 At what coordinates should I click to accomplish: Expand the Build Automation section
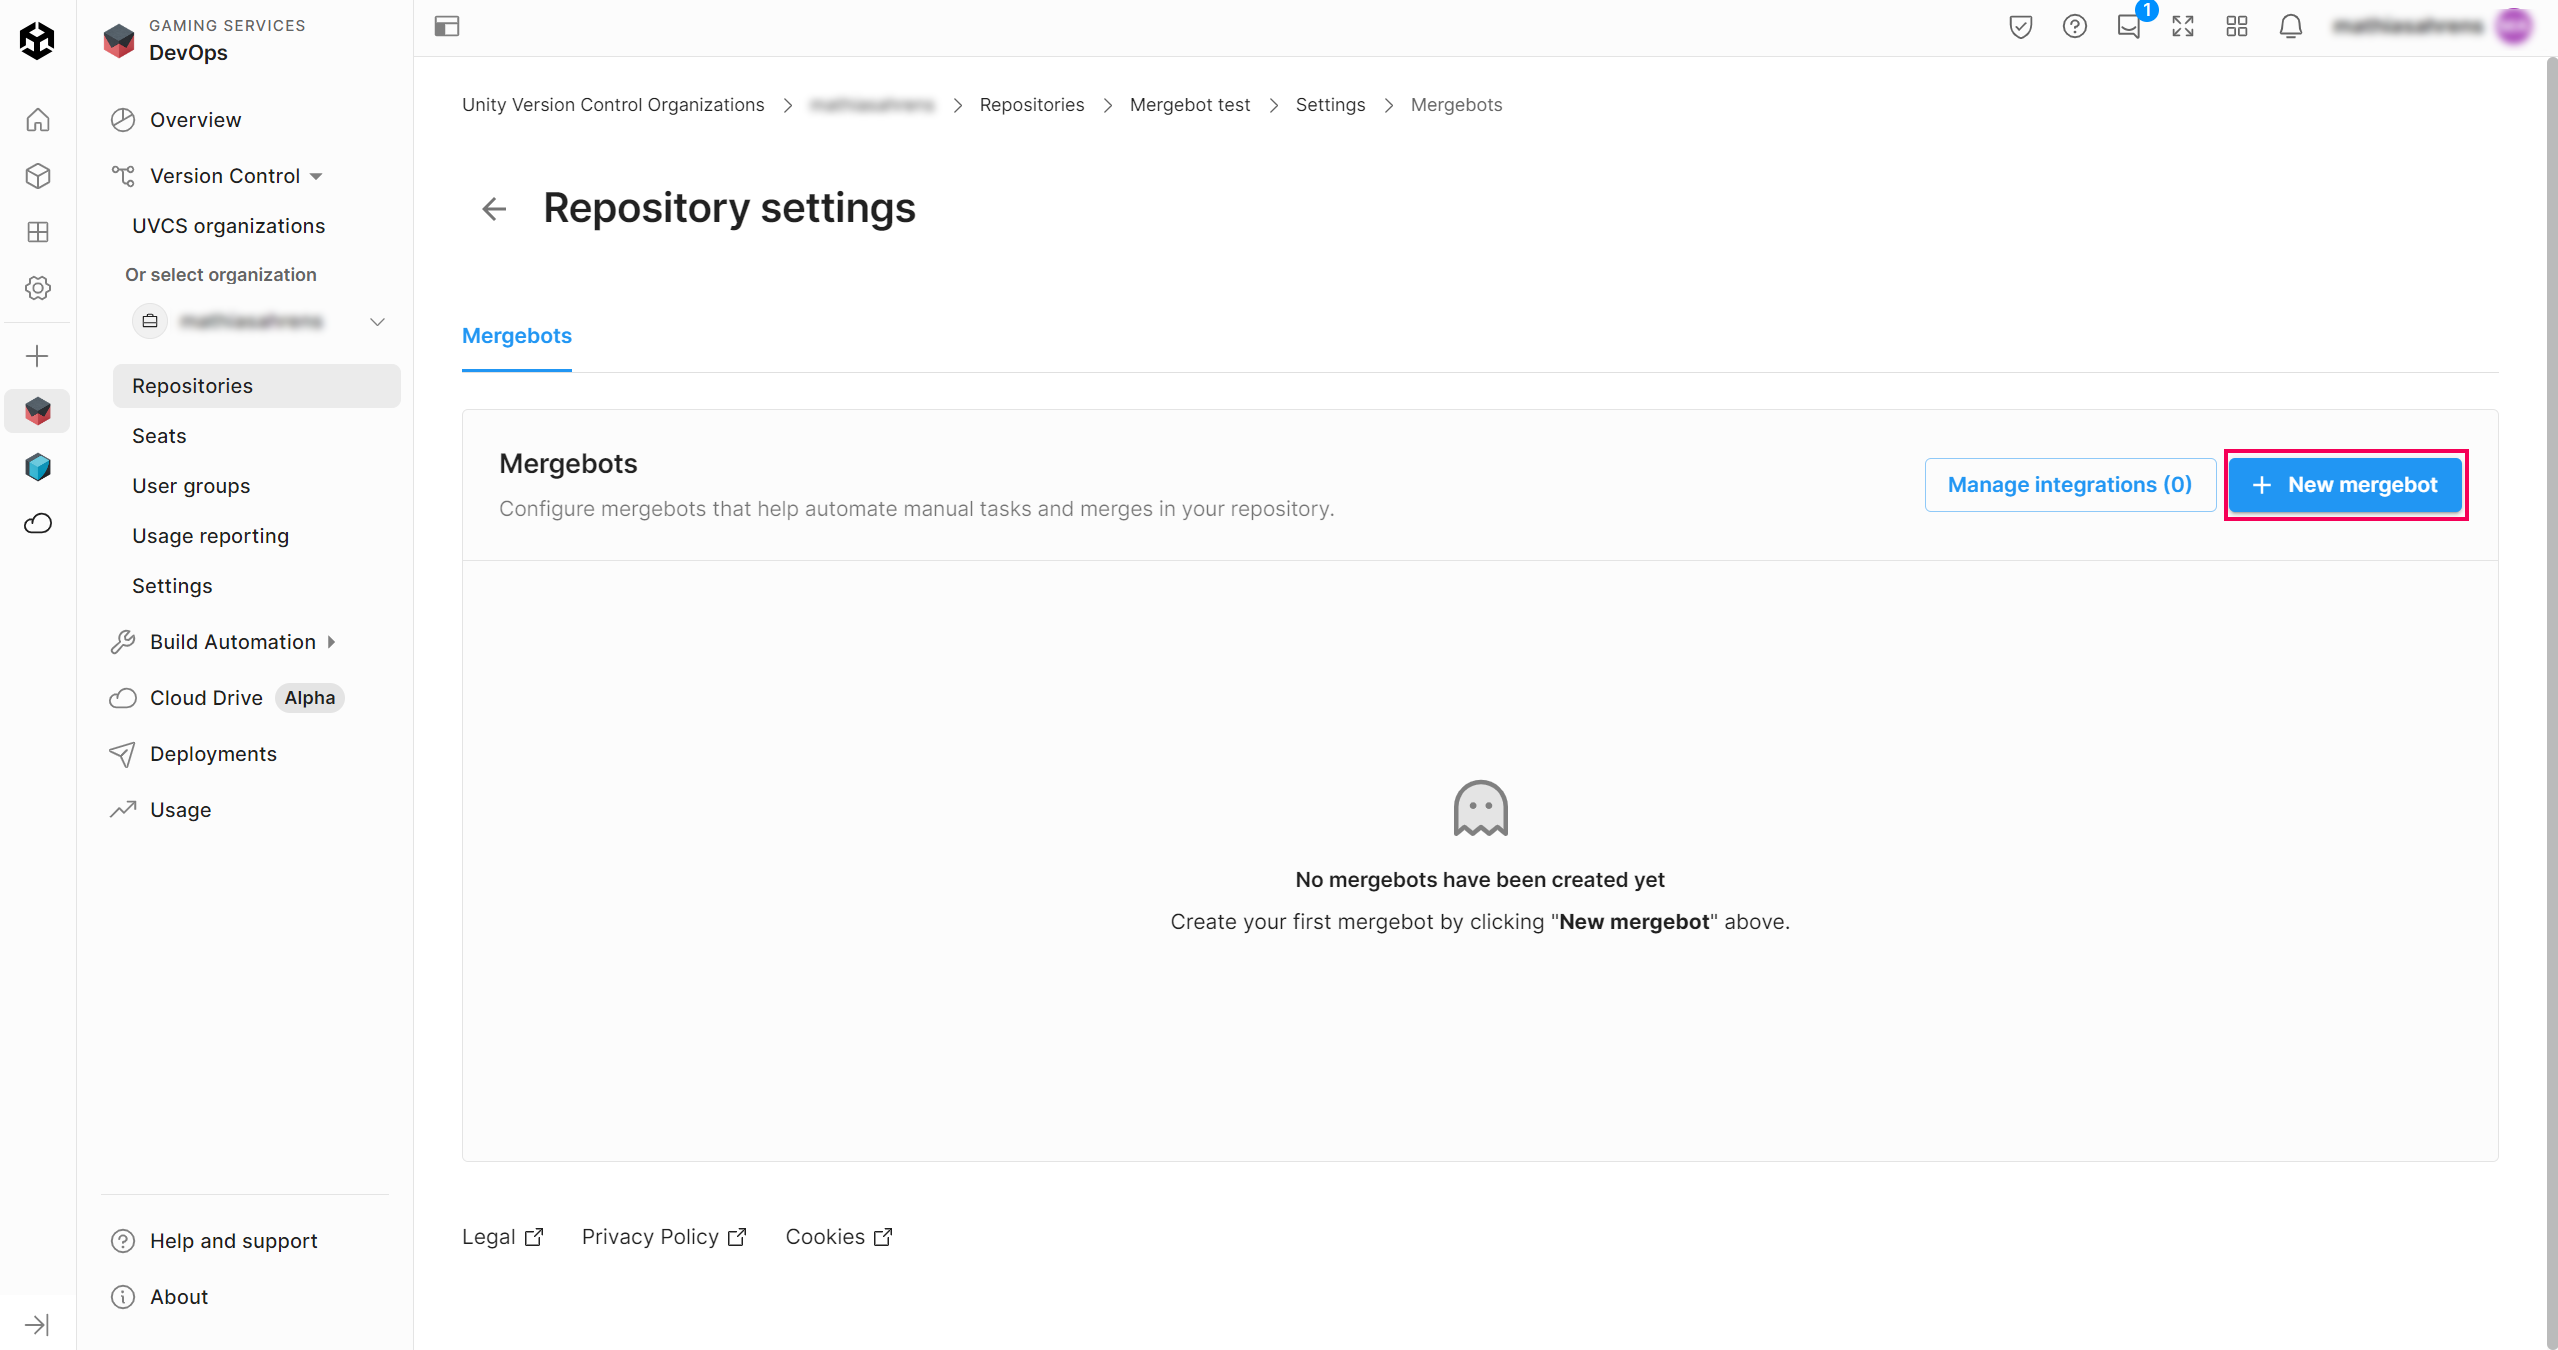point(232,642)
